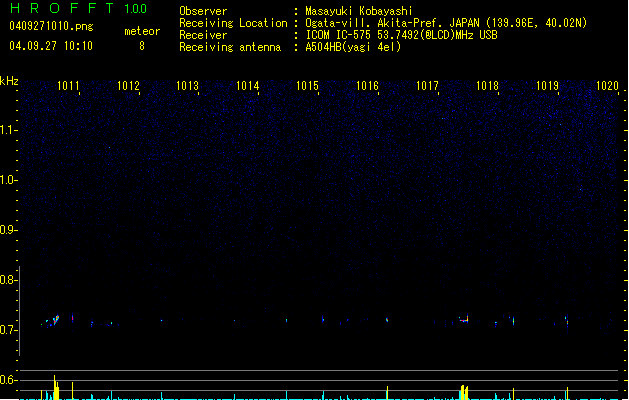Click the 0.7 frequency axis label
Screen dimensions: 629x400
coord(7,330)
